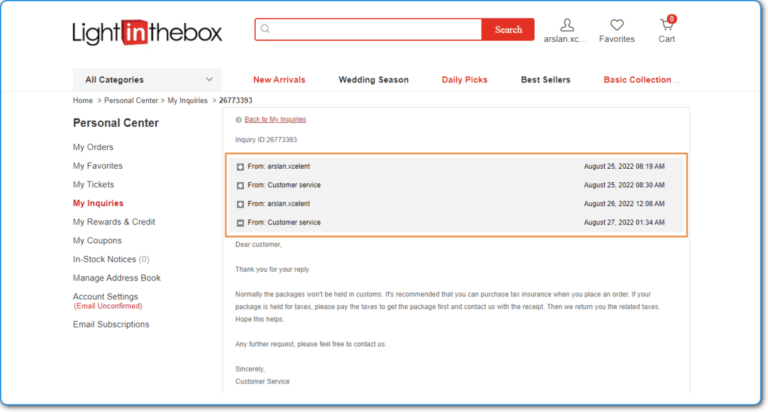This screenshot has height=412, width=768.
Task: Open the Favorites heart icon
Action: tap(616, 25)
